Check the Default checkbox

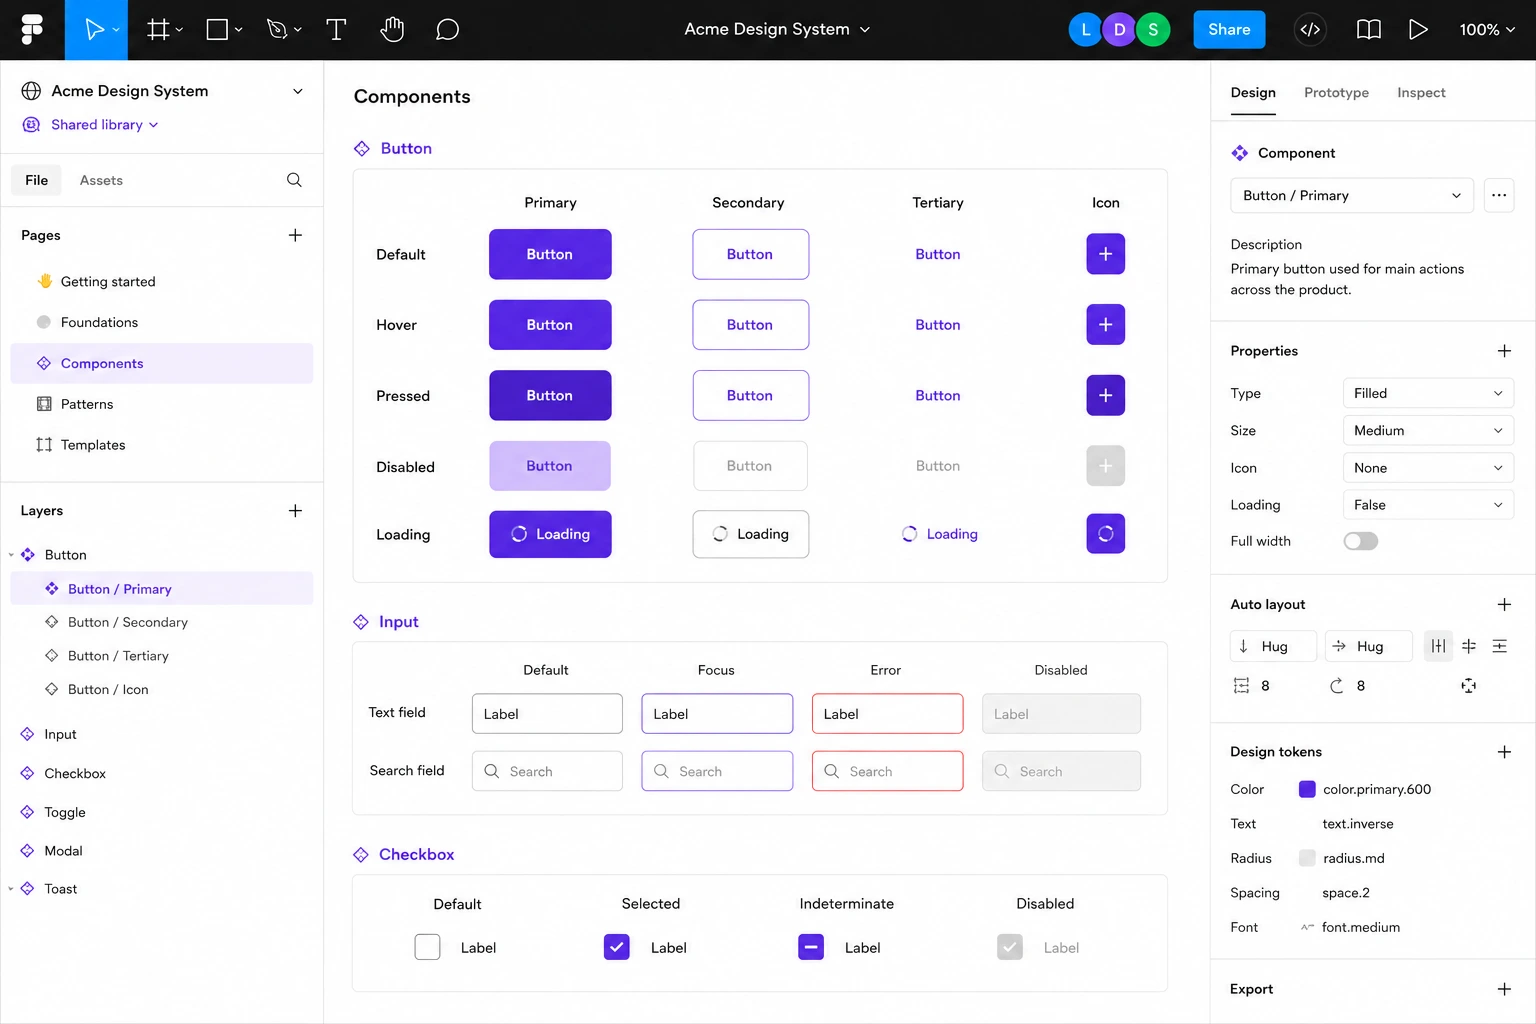point(427,947)
